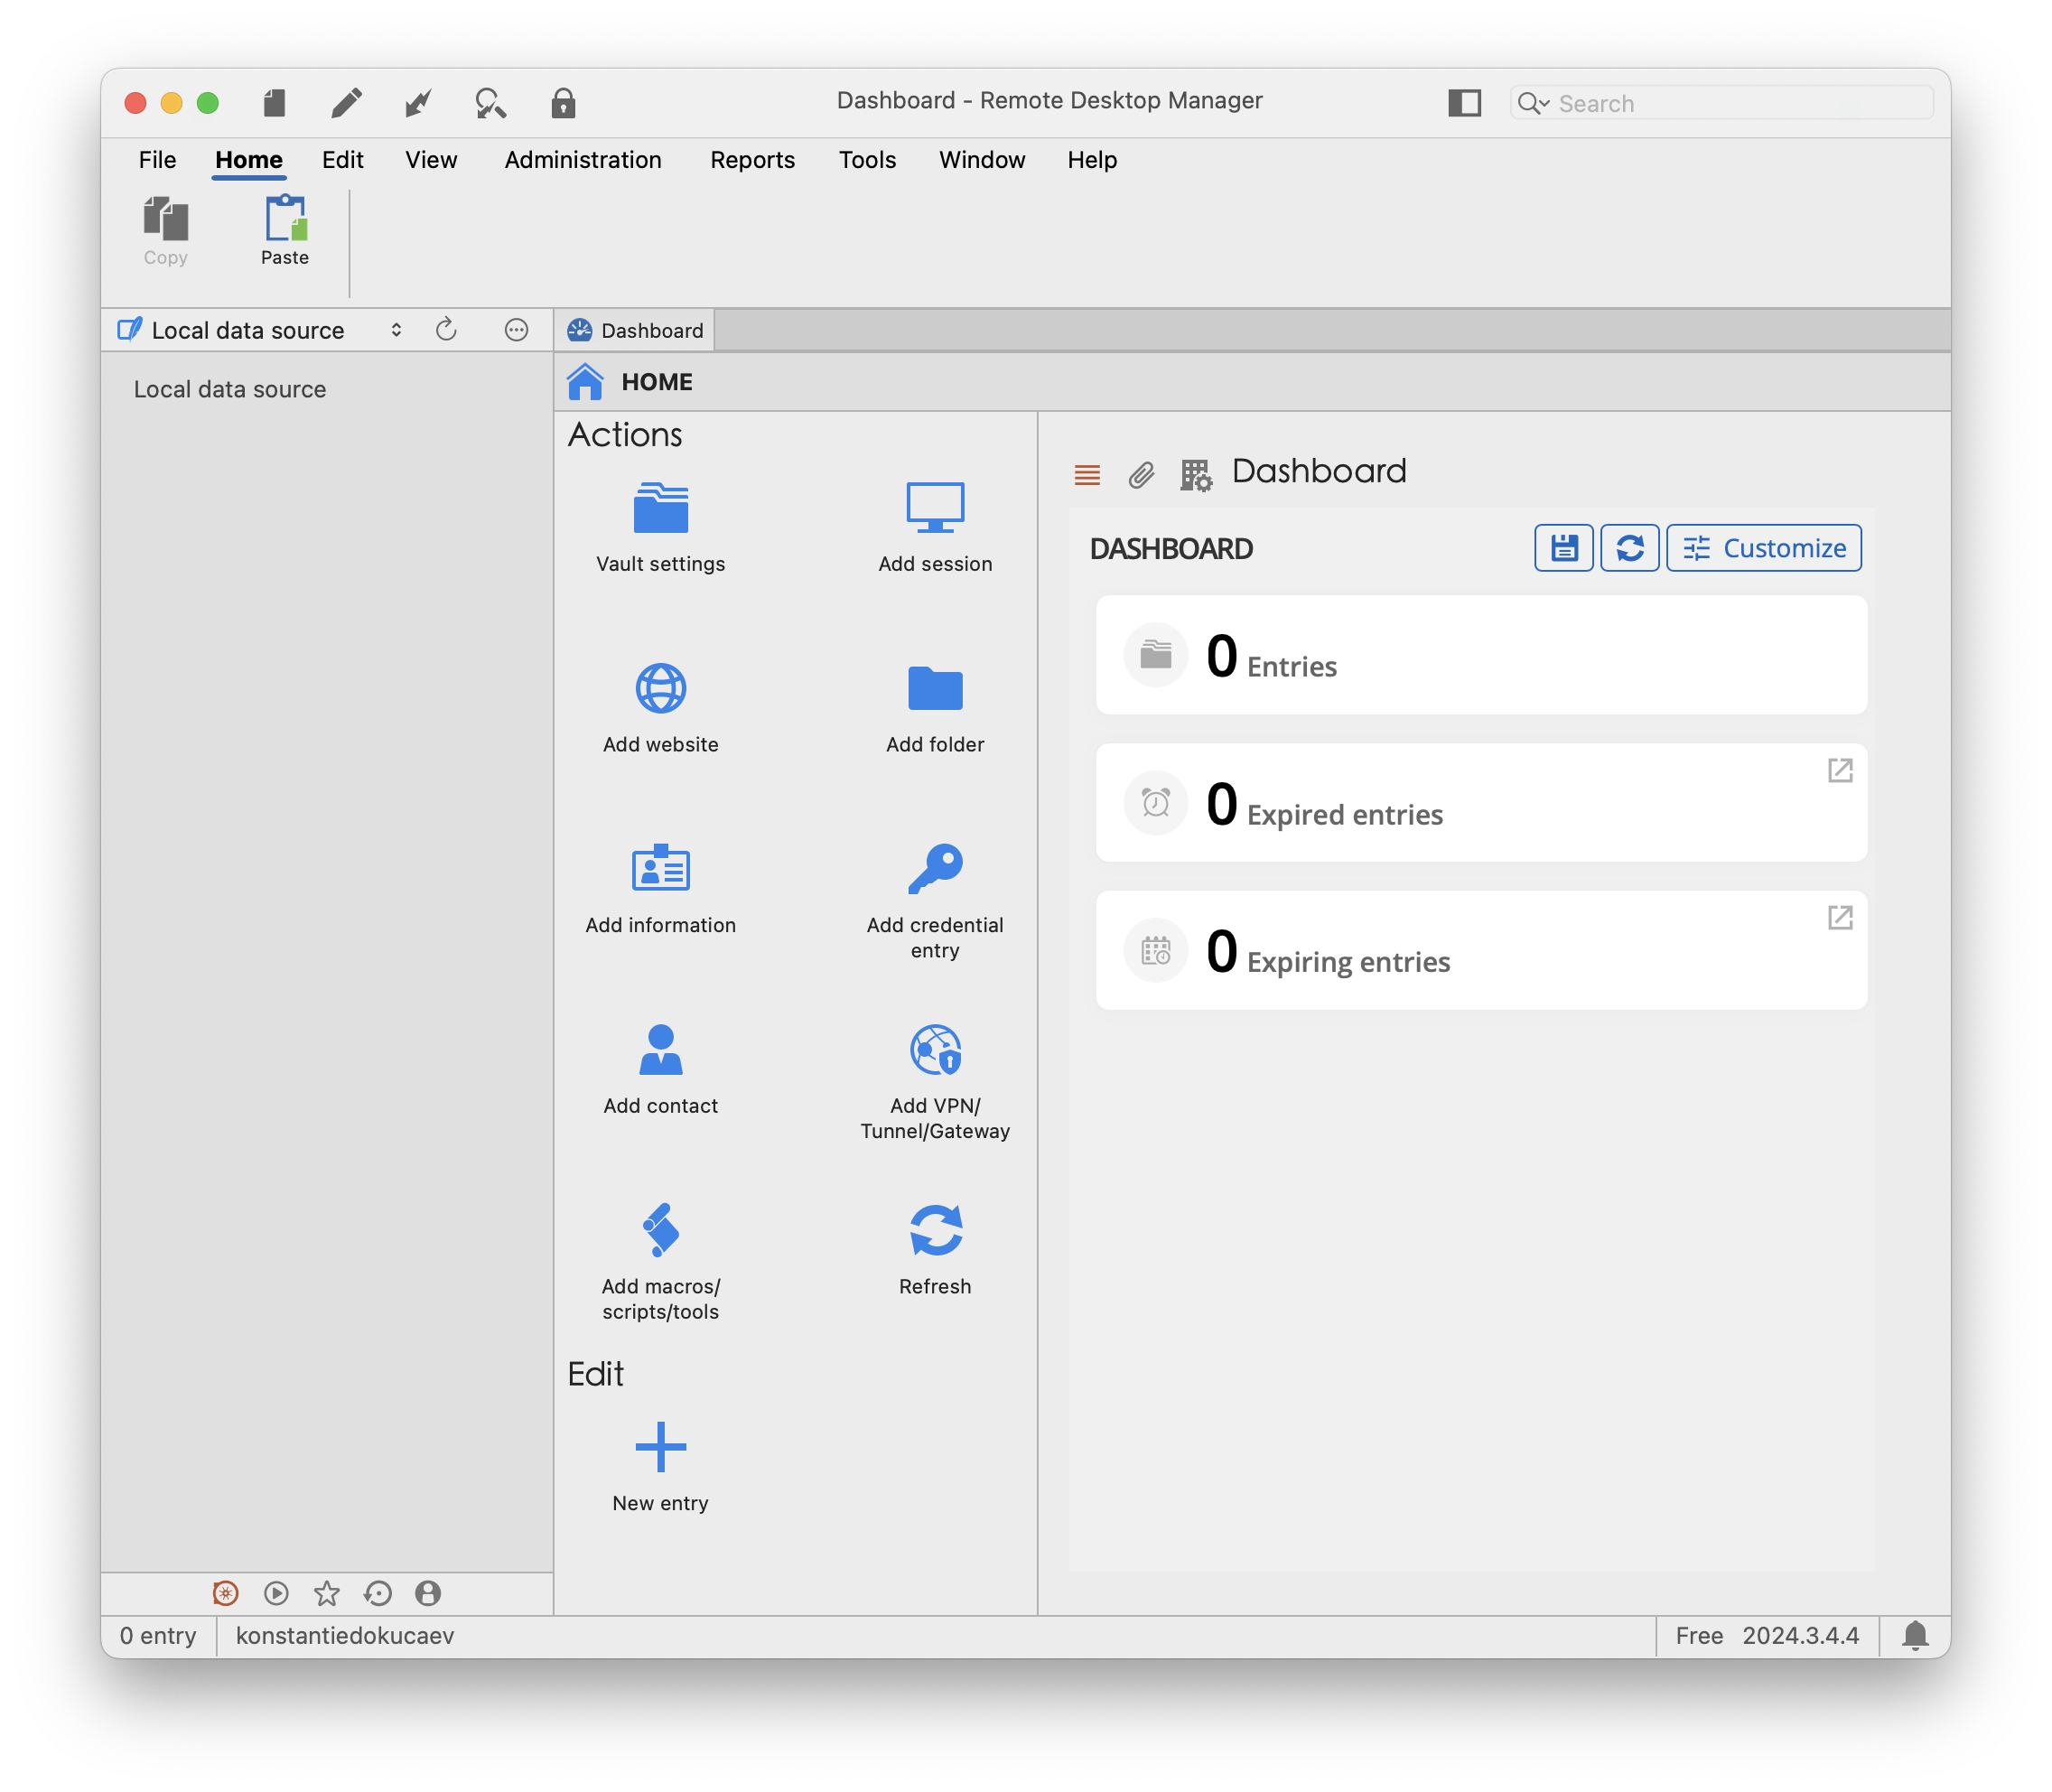Click Add credential entry key icon
Image resolution: width=2052 pixels, height=1792 pixels.
[934, 869]
